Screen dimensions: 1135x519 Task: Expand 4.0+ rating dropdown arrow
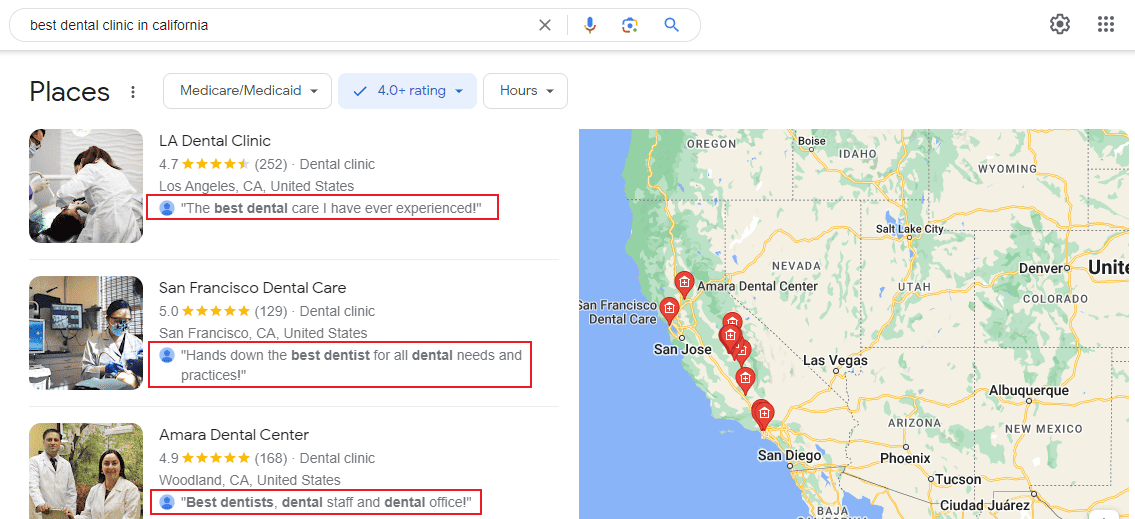click(459, 91)
